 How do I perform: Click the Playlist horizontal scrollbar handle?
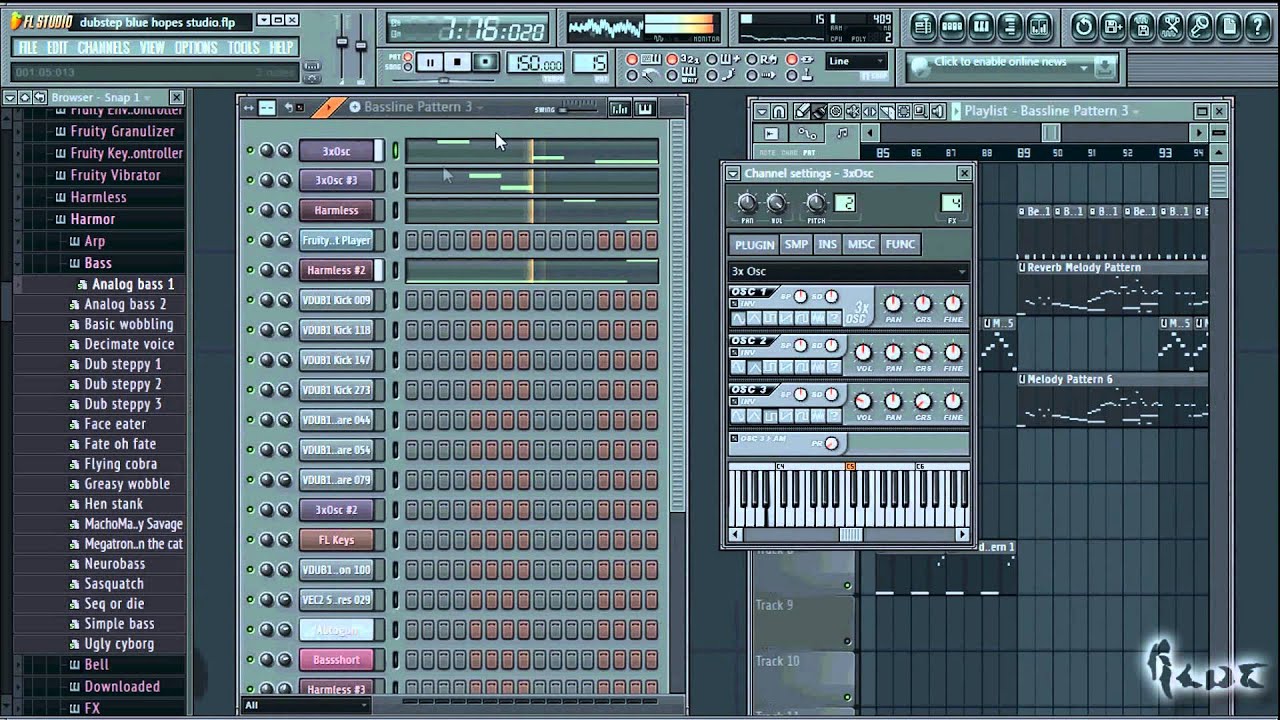click(1051, 133)
